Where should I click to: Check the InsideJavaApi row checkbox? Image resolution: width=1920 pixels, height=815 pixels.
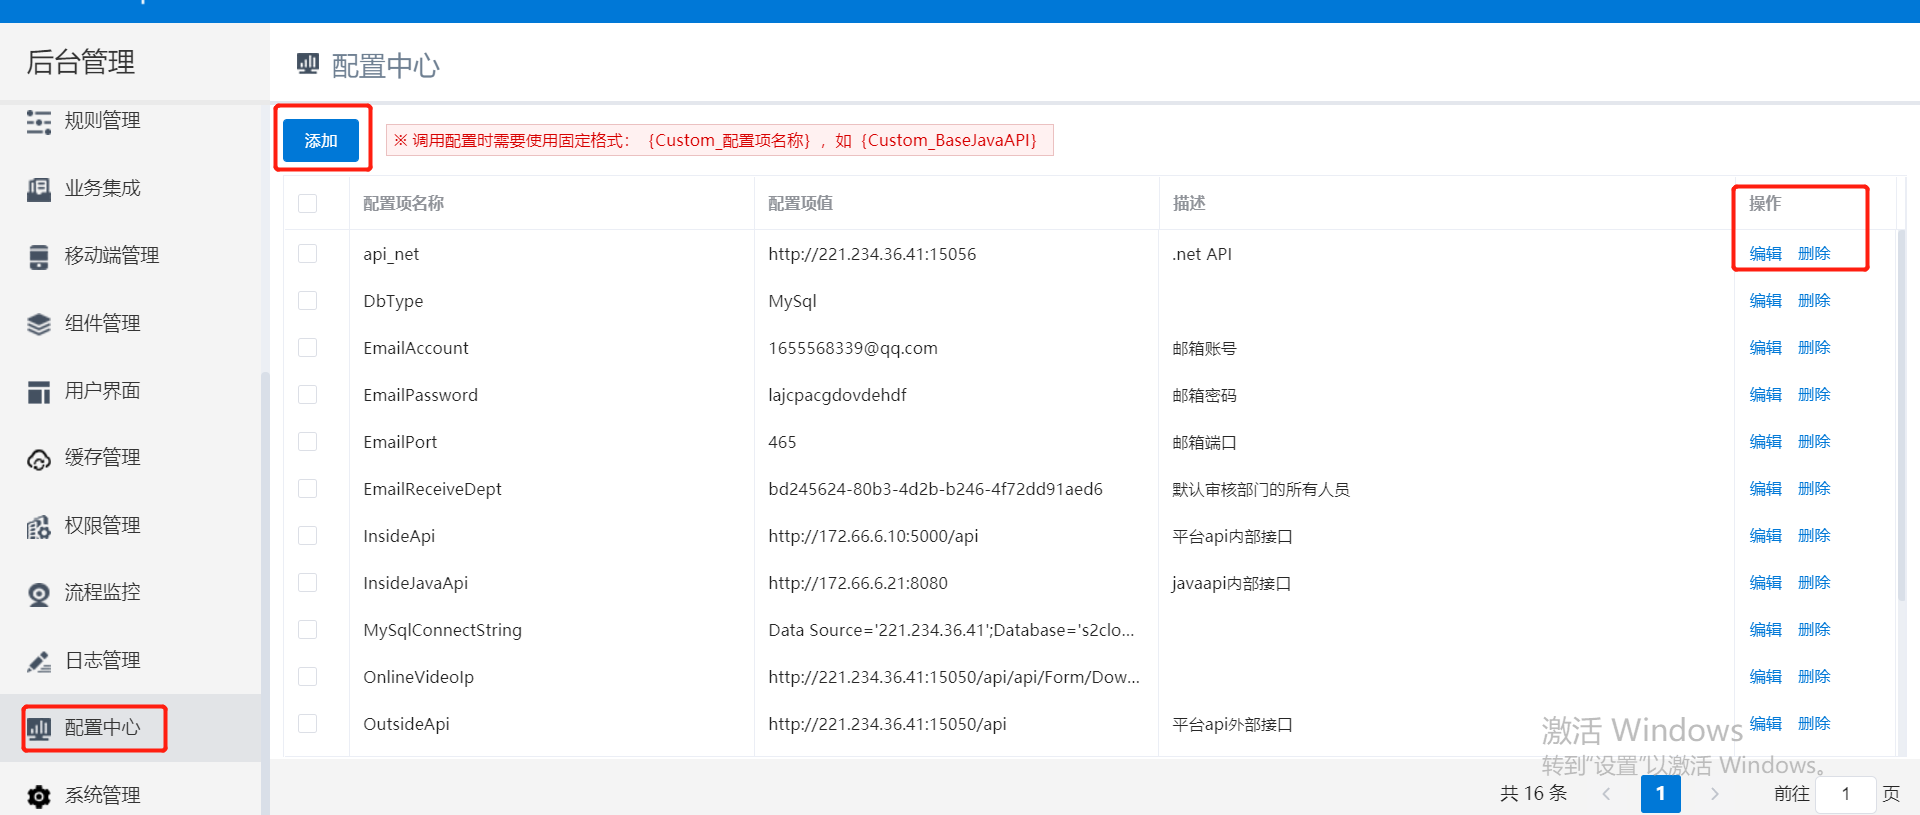click(307, 583)
